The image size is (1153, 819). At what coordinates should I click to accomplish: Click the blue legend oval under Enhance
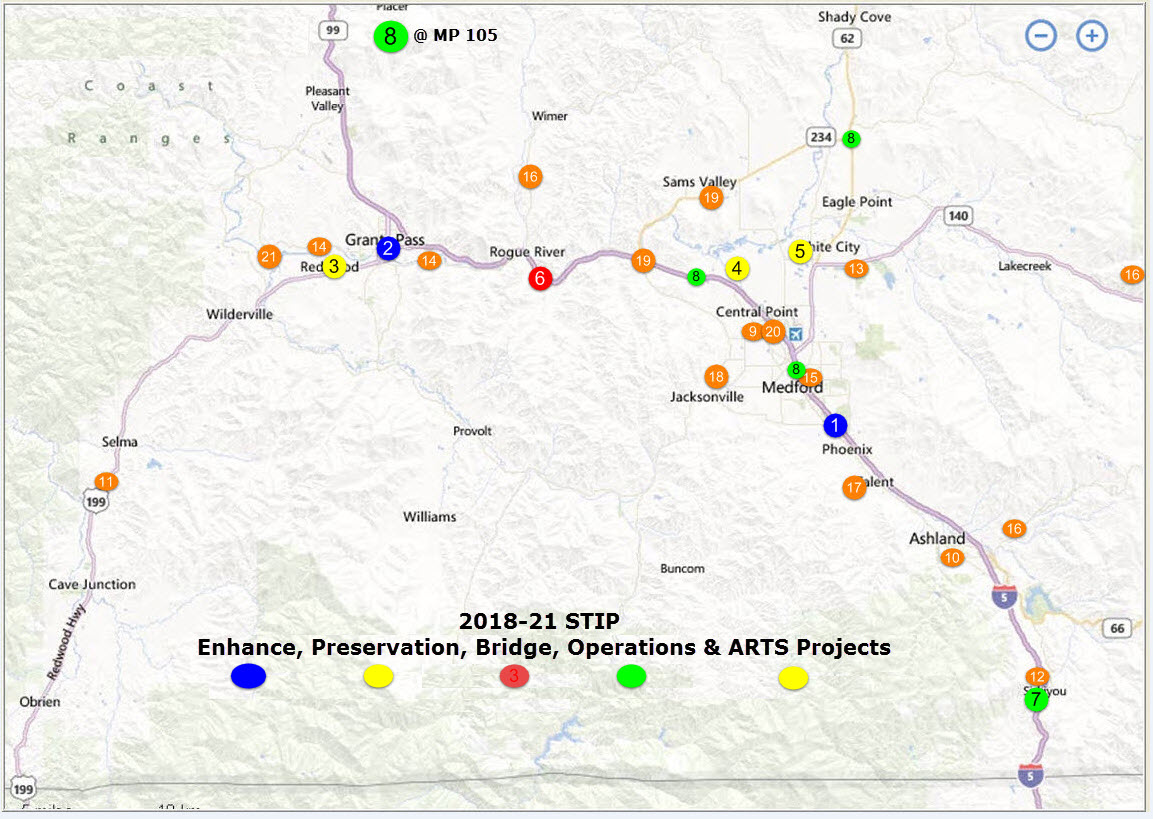click(248, 677)
